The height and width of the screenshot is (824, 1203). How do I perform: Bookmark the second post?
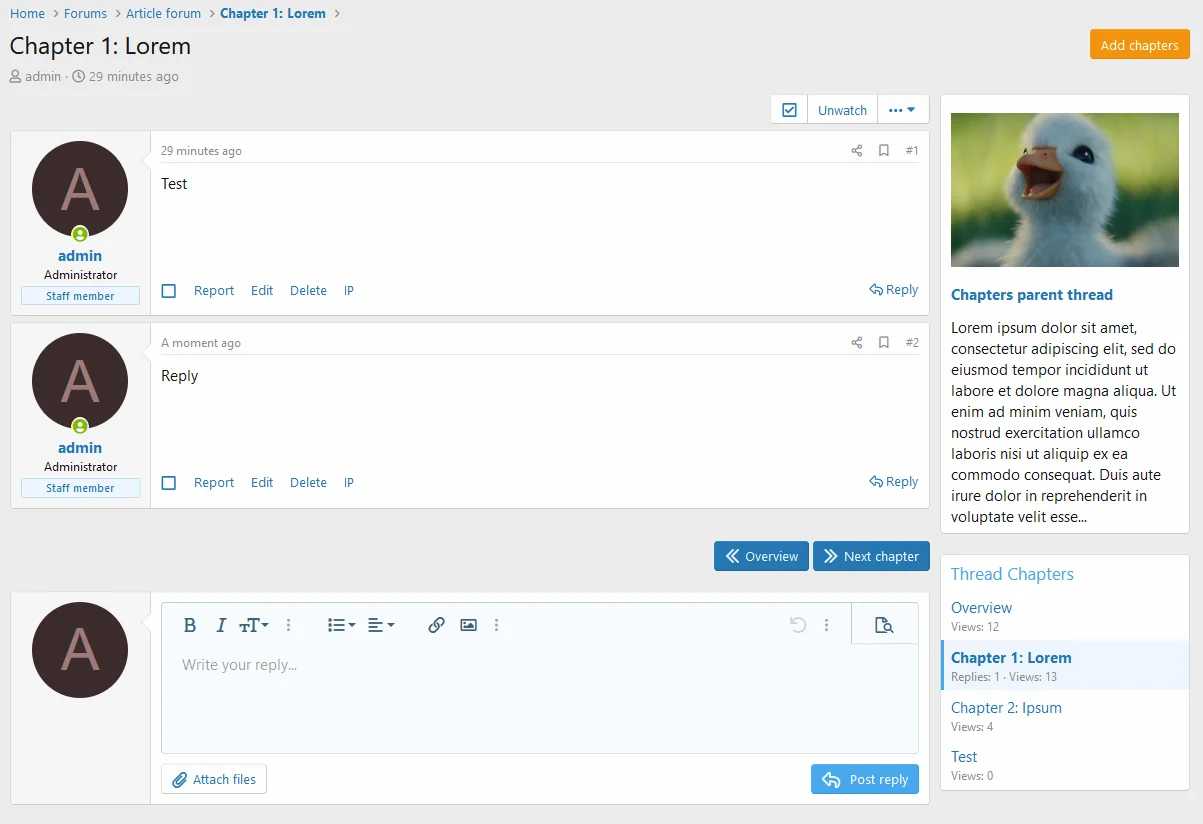pyautogui.click(x=883, y=342)
